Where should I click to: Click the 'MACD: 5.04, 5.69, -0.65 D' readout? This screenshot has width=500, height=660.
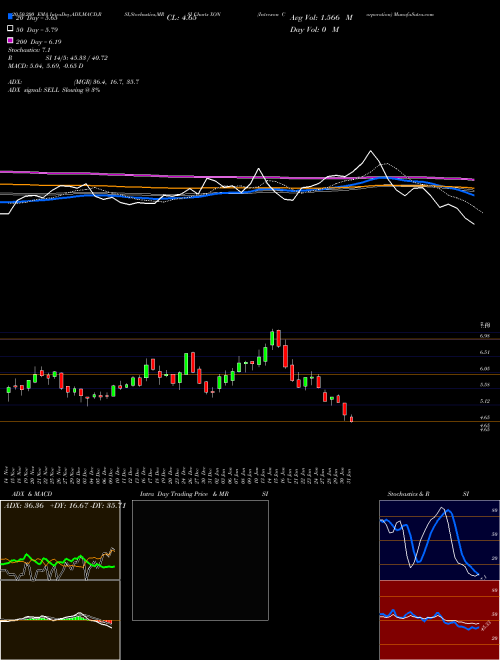click(x=45, y=66)
